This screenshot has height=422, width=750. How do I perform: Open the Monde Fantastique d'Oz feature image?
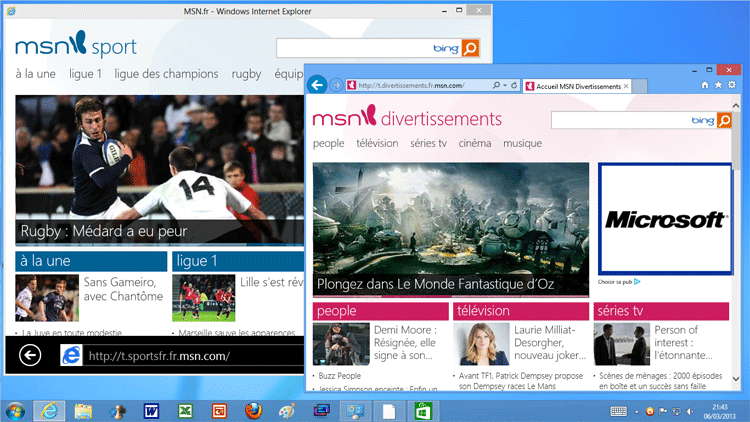pyautogui.click(x=451, y=229)
